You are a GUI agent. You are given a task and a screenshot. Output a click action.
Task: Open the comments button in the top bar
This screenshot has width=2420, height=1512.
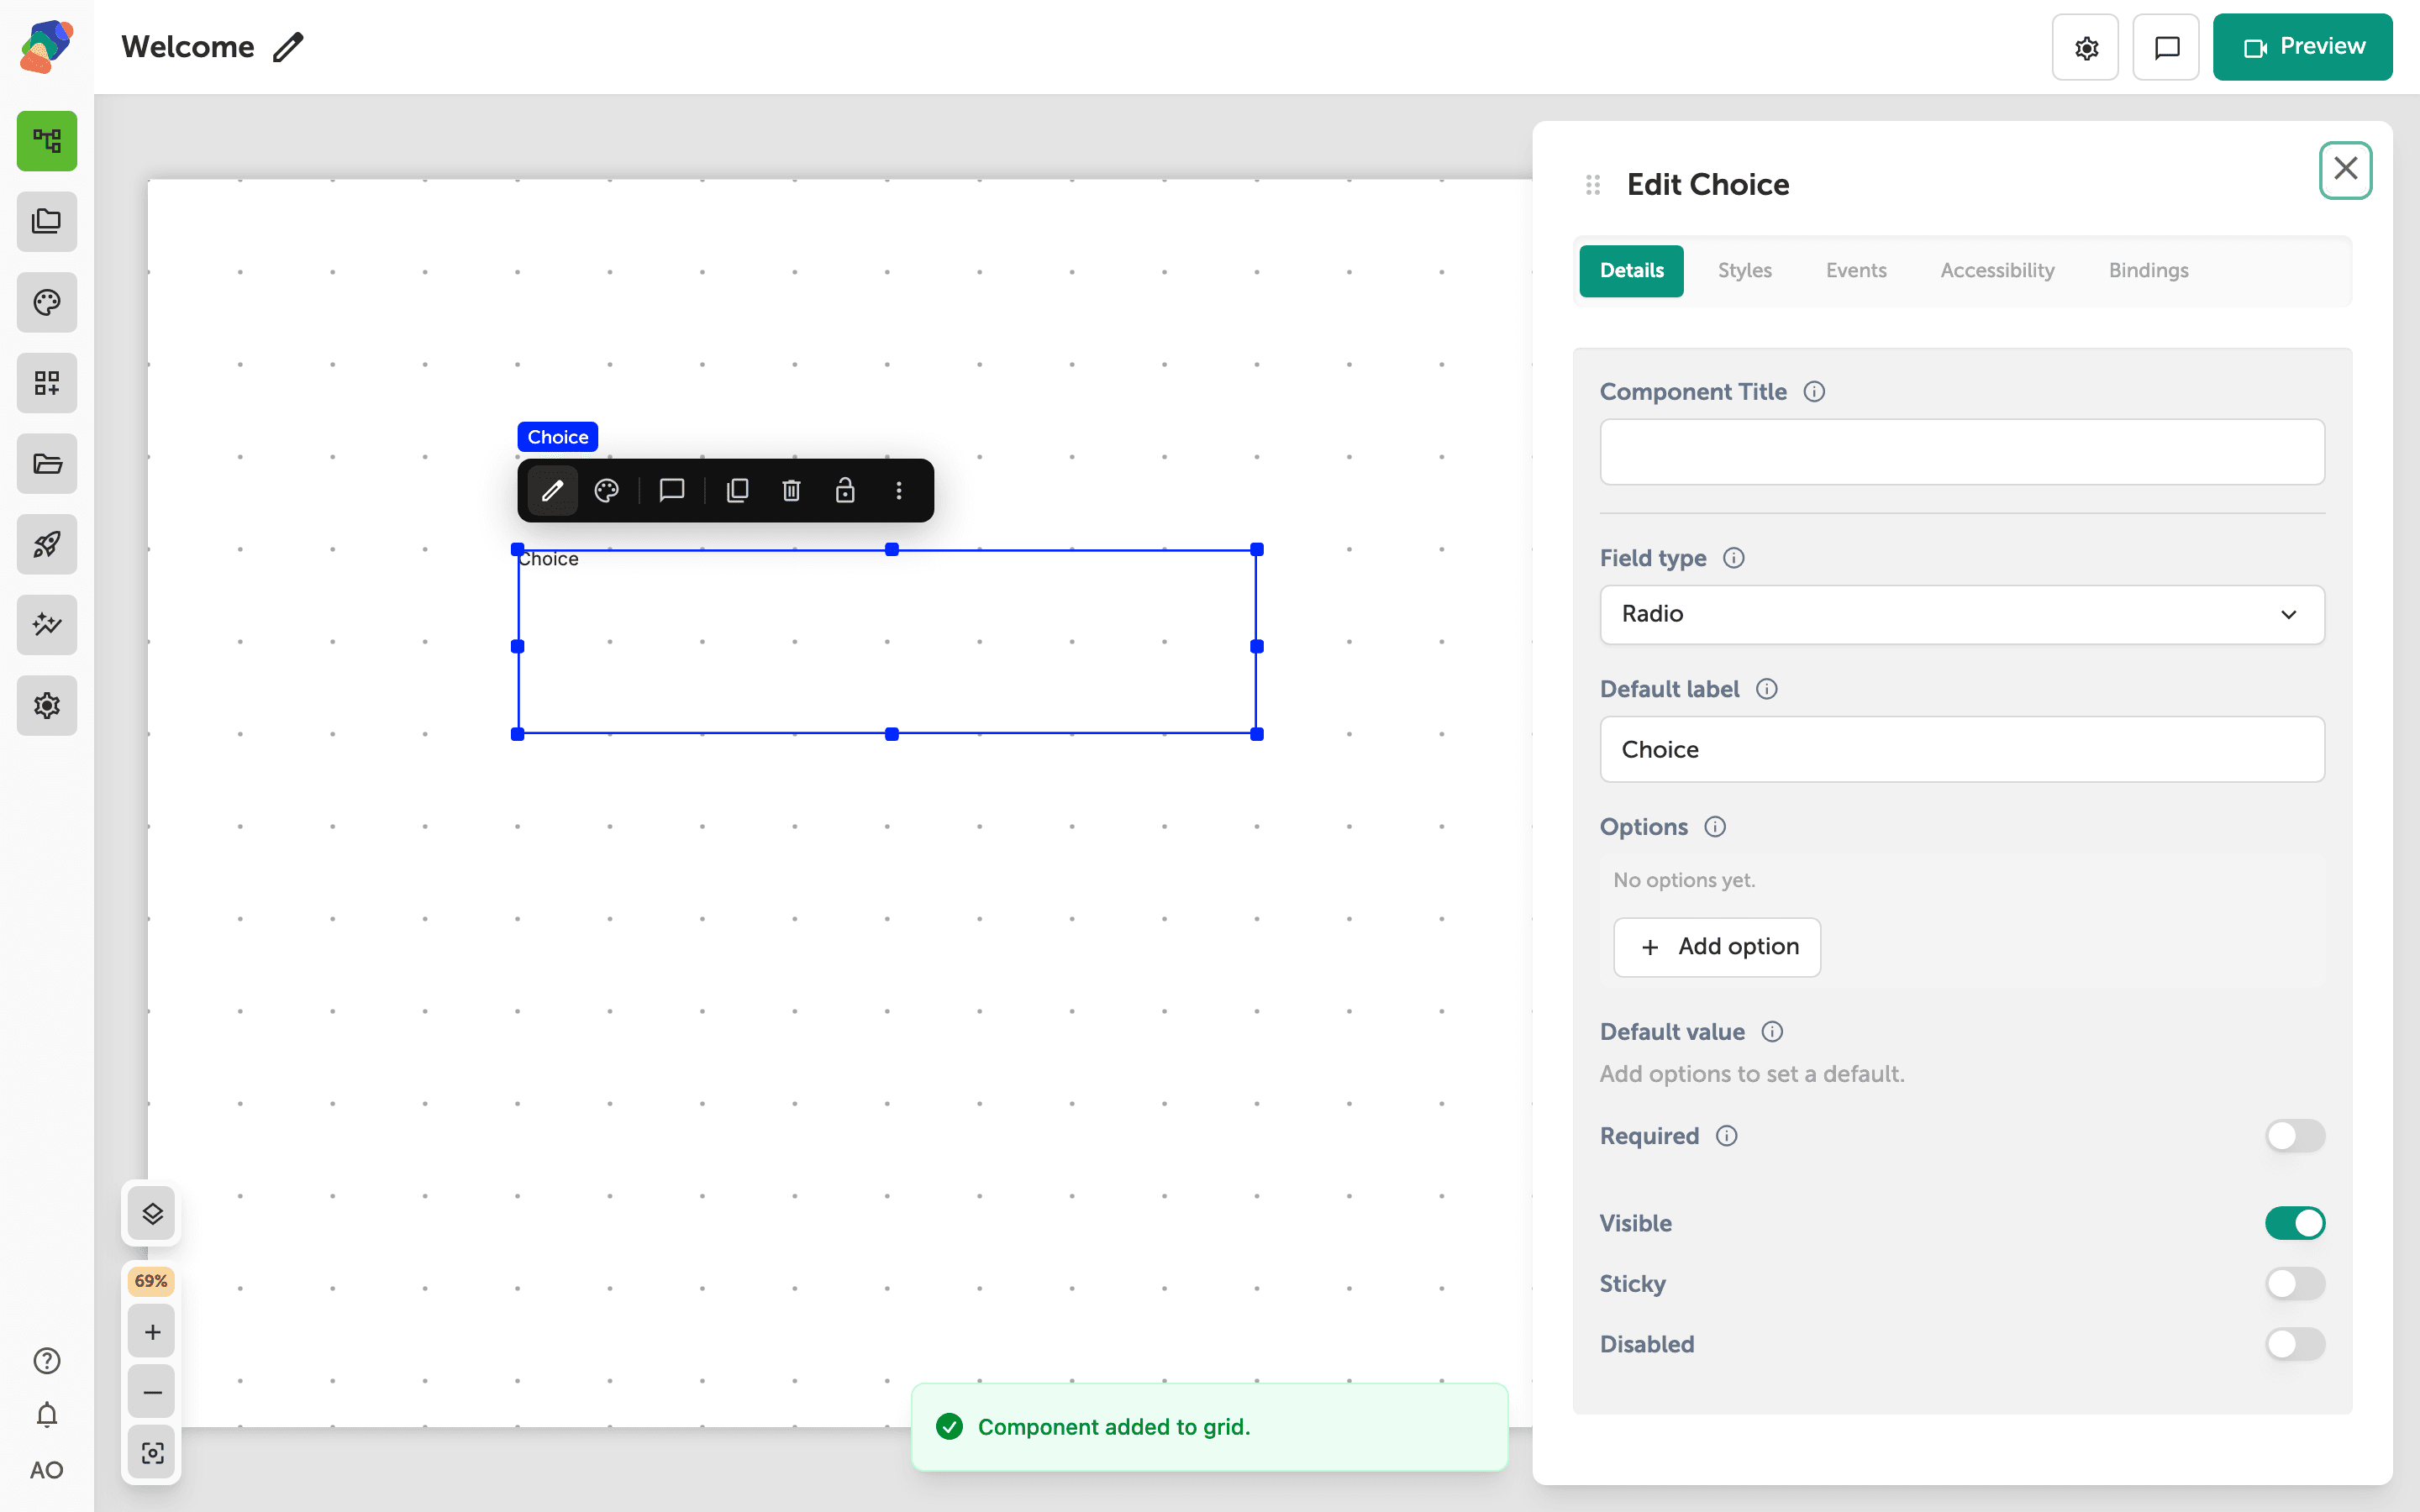click(2166, 47)
